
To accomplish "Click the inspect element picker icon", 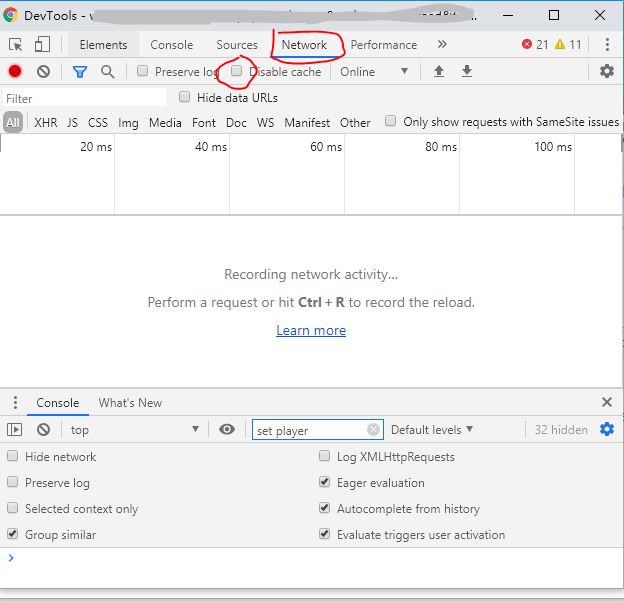I will 15,45.
